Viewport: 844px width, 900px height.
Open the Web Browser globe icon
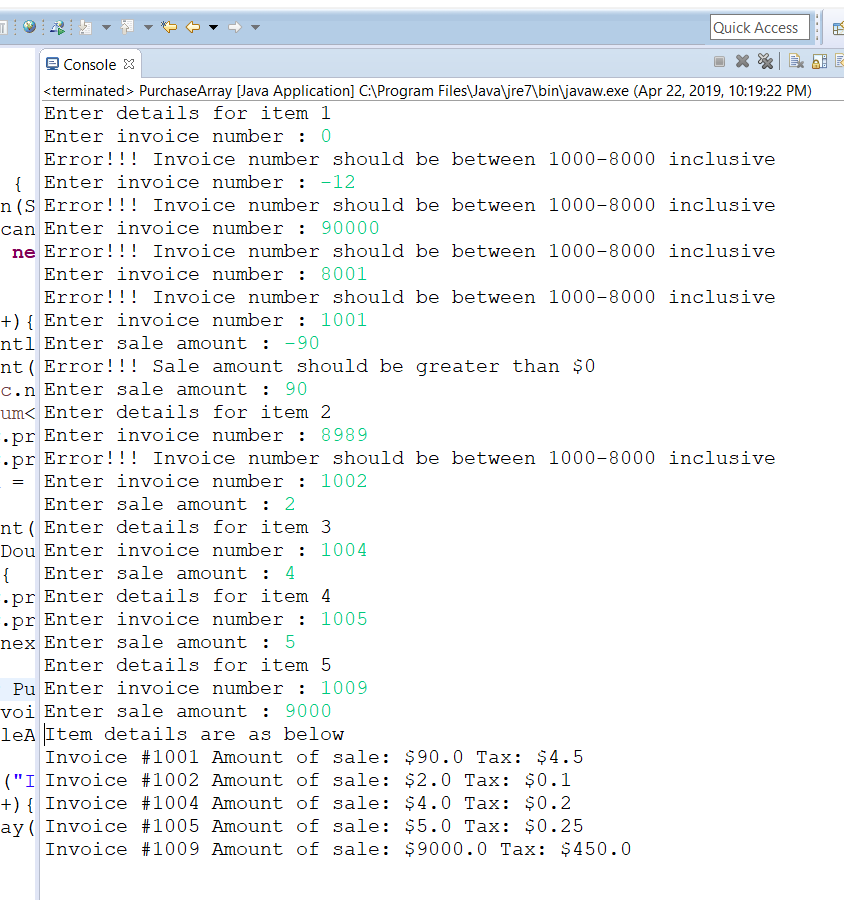(29, 26)
